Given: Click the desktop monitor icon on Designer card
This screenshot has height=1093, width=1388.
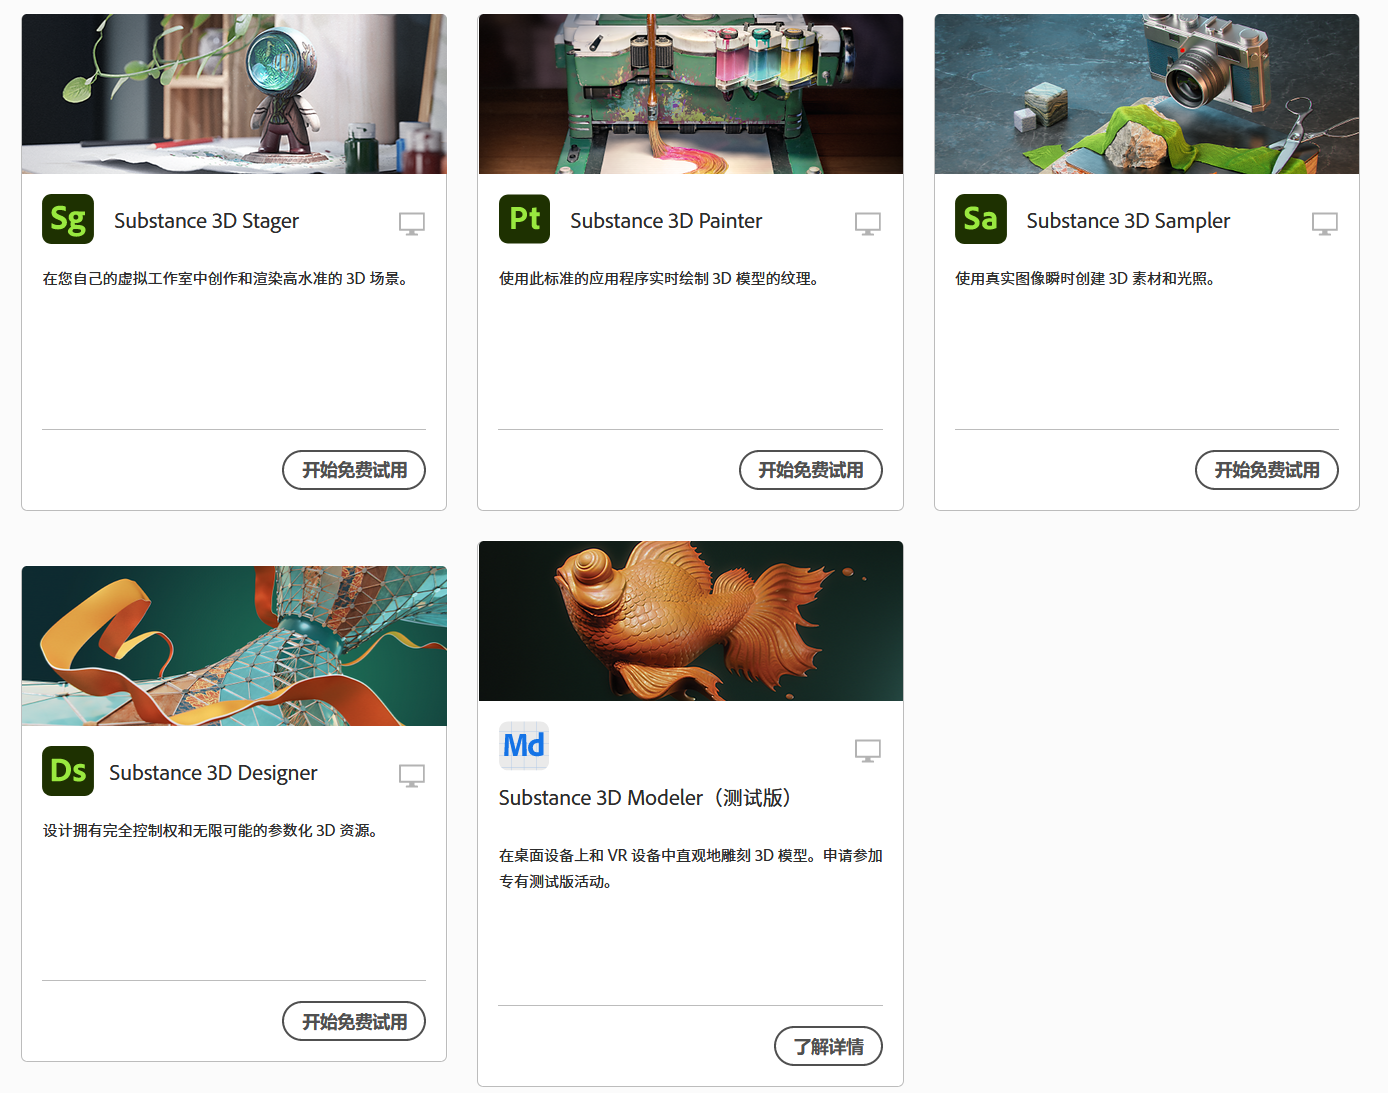Looking at the screenshot, I should tap(412, 775).
